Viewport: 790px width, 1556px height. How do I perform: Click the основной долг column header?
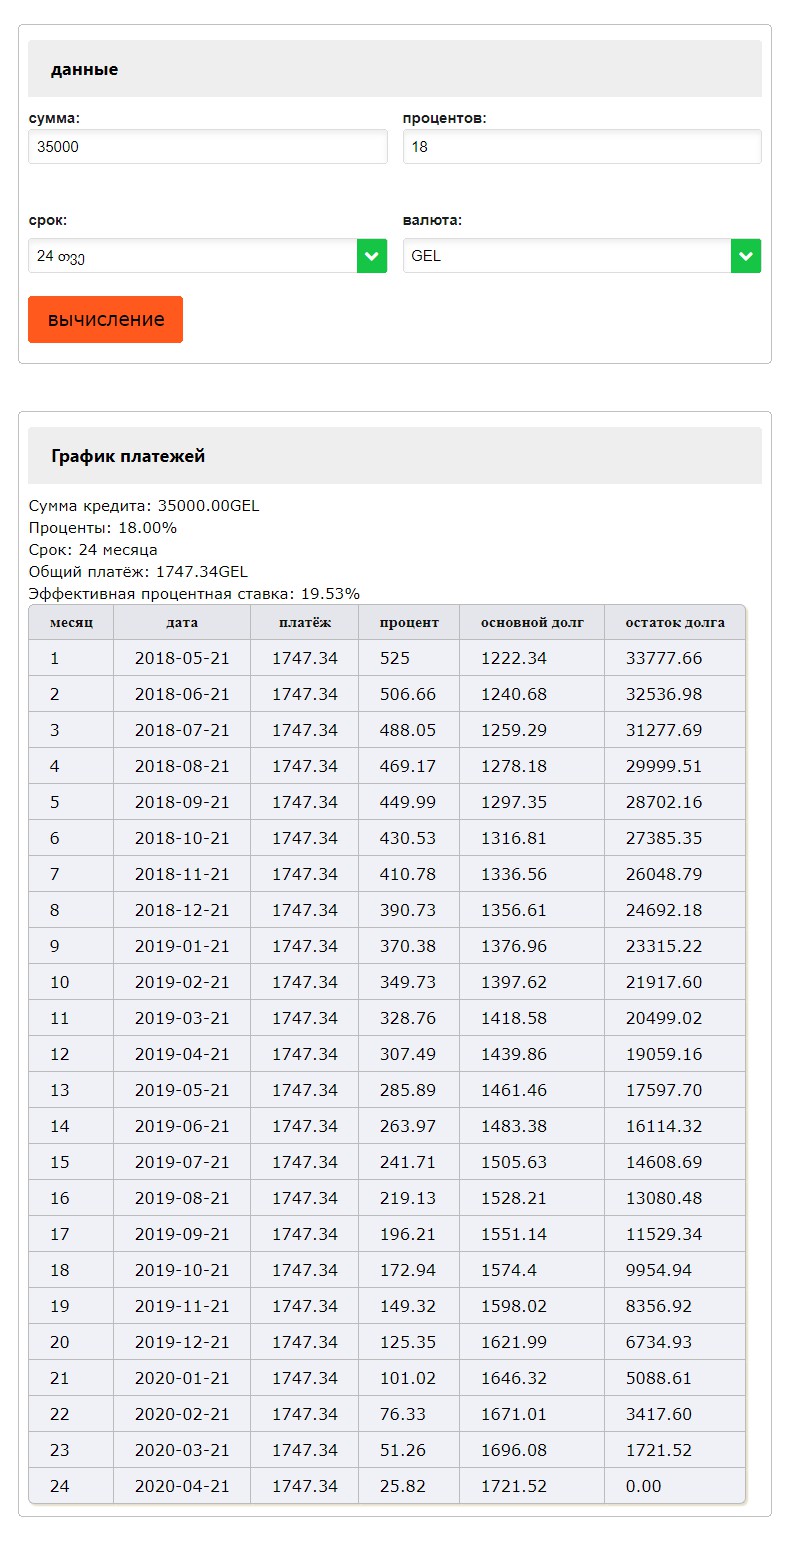point(531,622)
